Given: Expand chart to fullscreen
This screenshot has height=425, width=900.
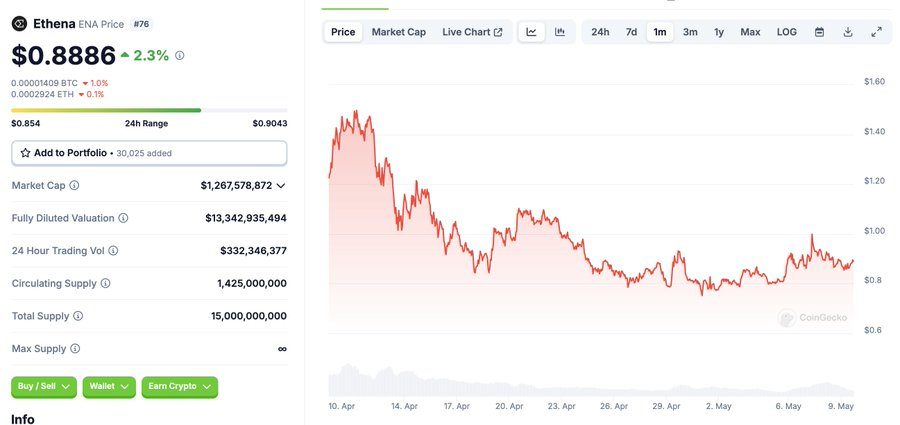Looking at the screenshot, I should click(876, 32).
